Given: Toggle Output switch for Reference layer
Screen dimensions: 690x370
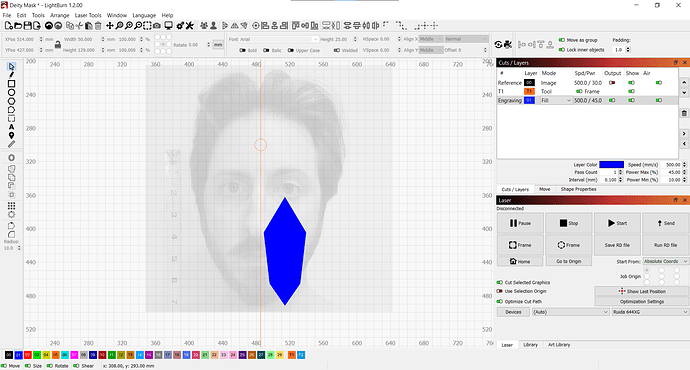Looking at the screenshot, I should pyautogui.click(x=612, y=83).
